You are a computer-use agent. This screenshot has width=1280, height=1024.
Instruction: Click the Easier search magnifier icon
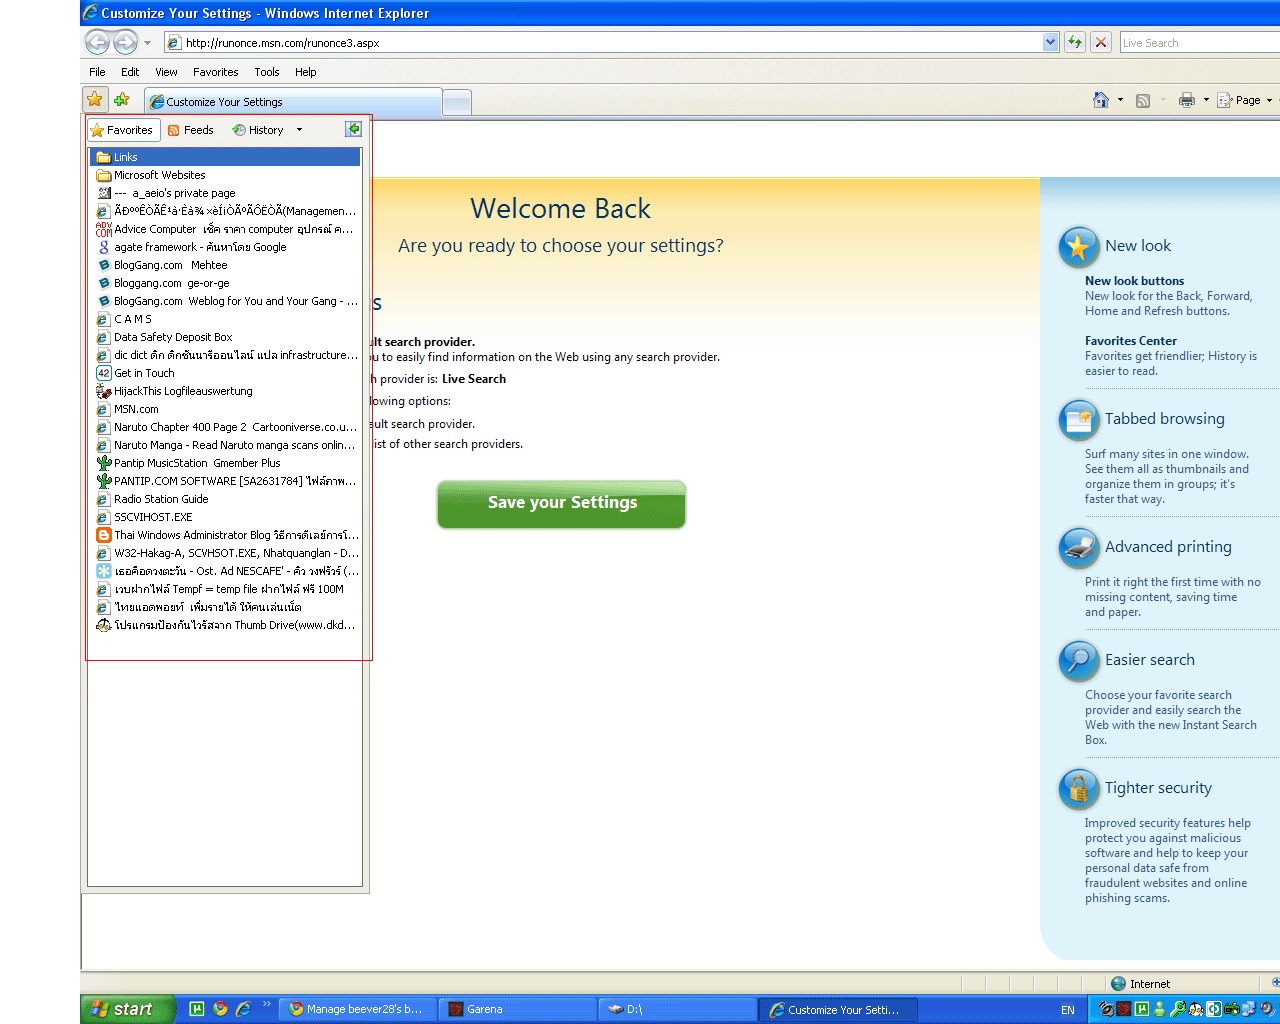pos(1079,661)
